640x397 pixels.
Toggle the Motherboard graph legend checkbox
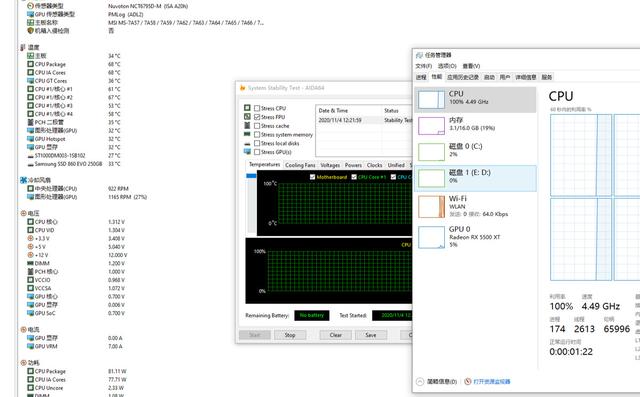click(312, 177)
